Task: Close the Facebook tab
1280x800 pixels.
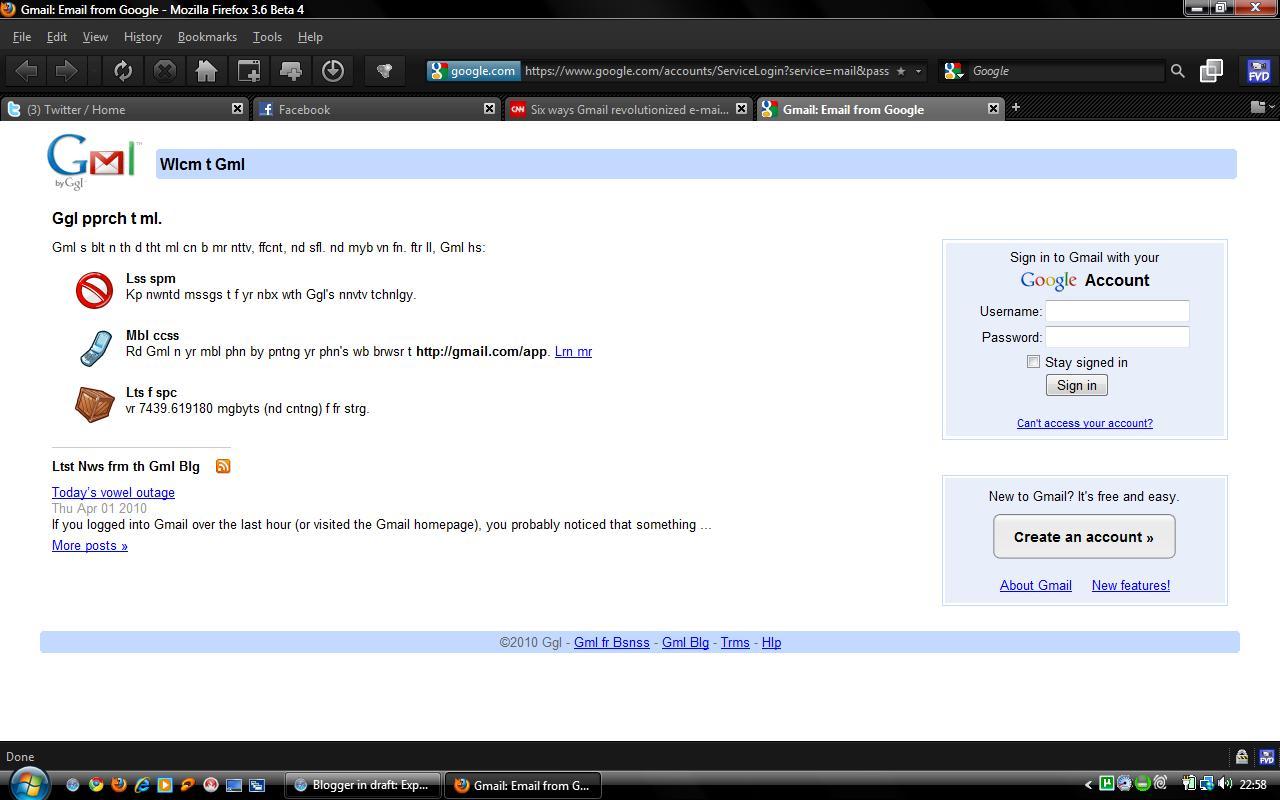Action: click(489, 108)
